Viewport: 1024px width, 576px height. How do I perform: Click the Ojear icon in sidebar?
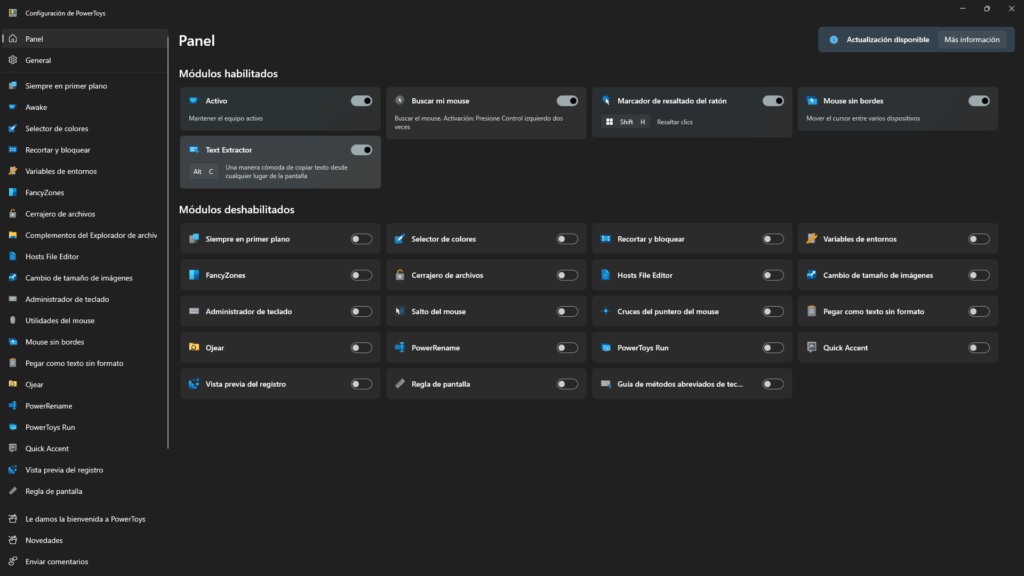click(13, 384)
